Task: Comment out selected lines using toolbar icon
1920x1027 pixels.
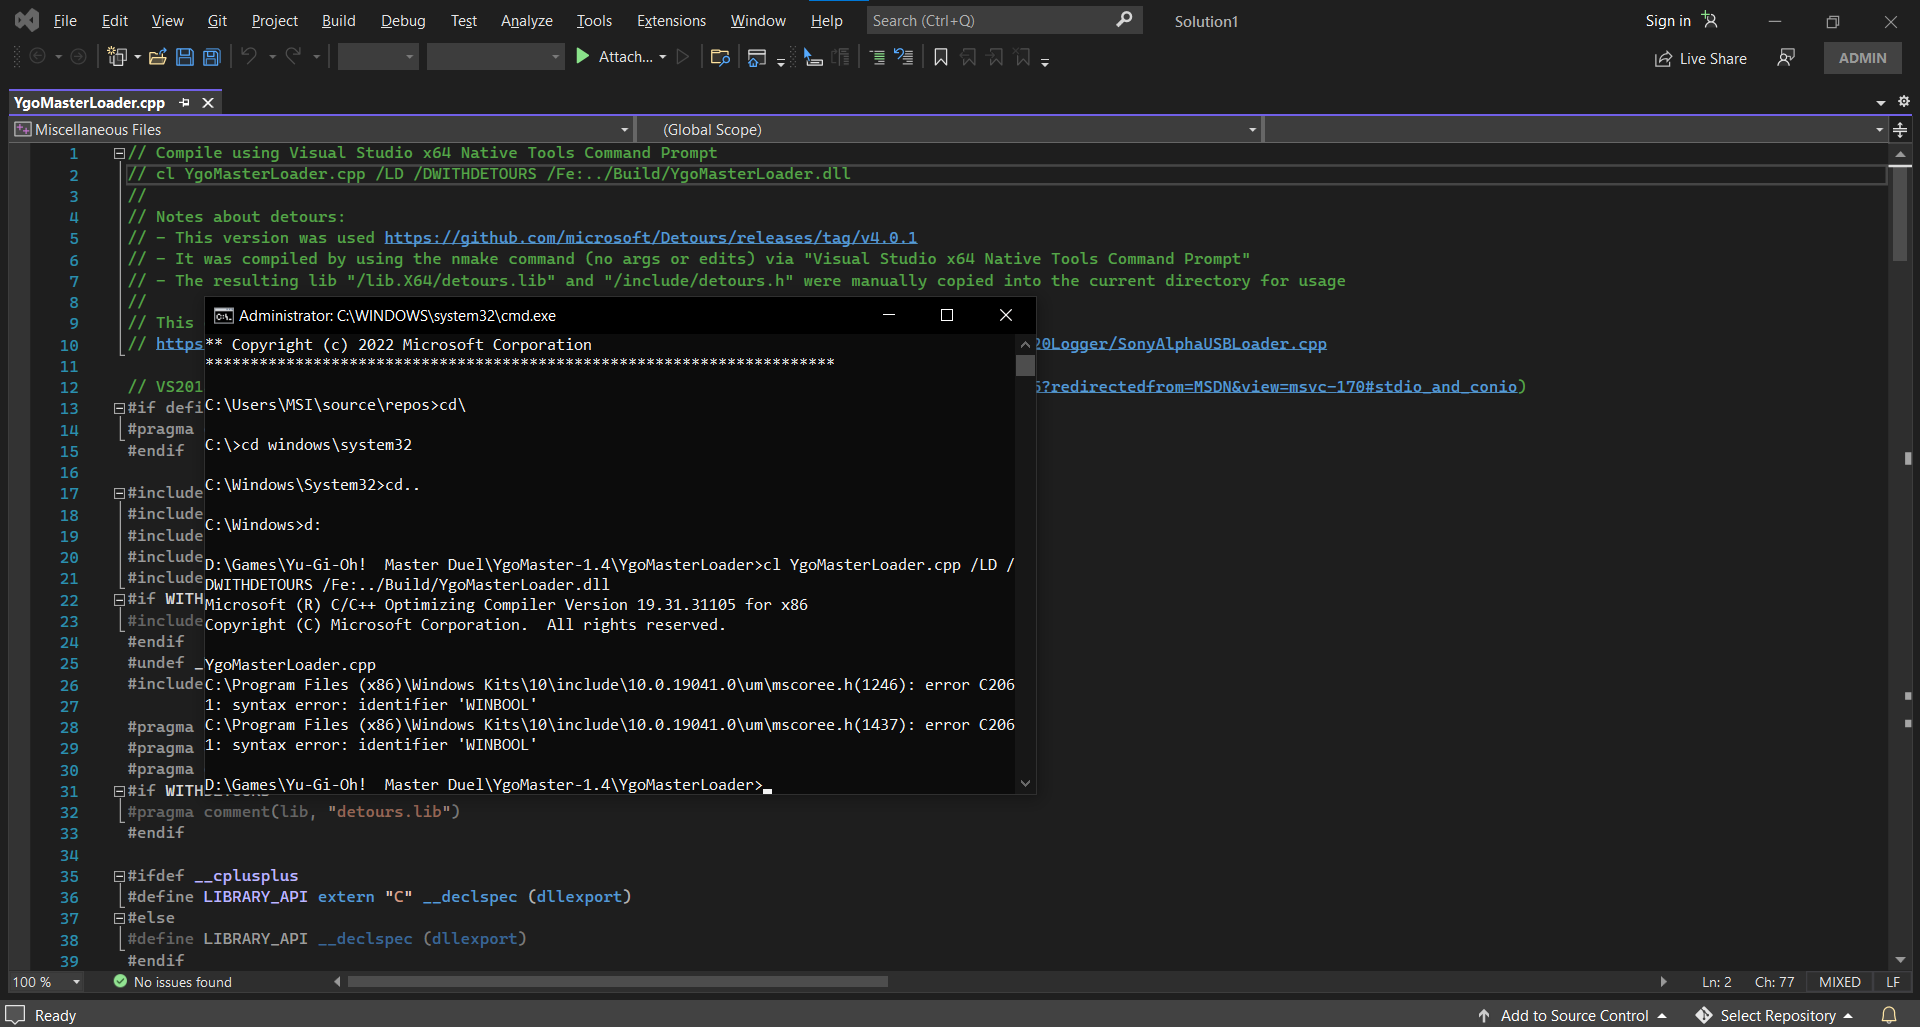Action: click(879, 57)
